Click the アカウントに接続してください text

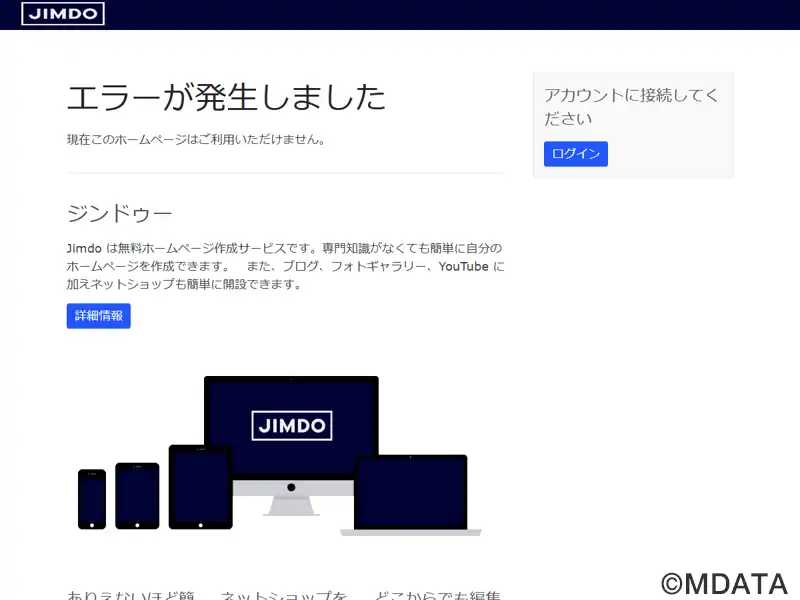click(x=631, y=107)
